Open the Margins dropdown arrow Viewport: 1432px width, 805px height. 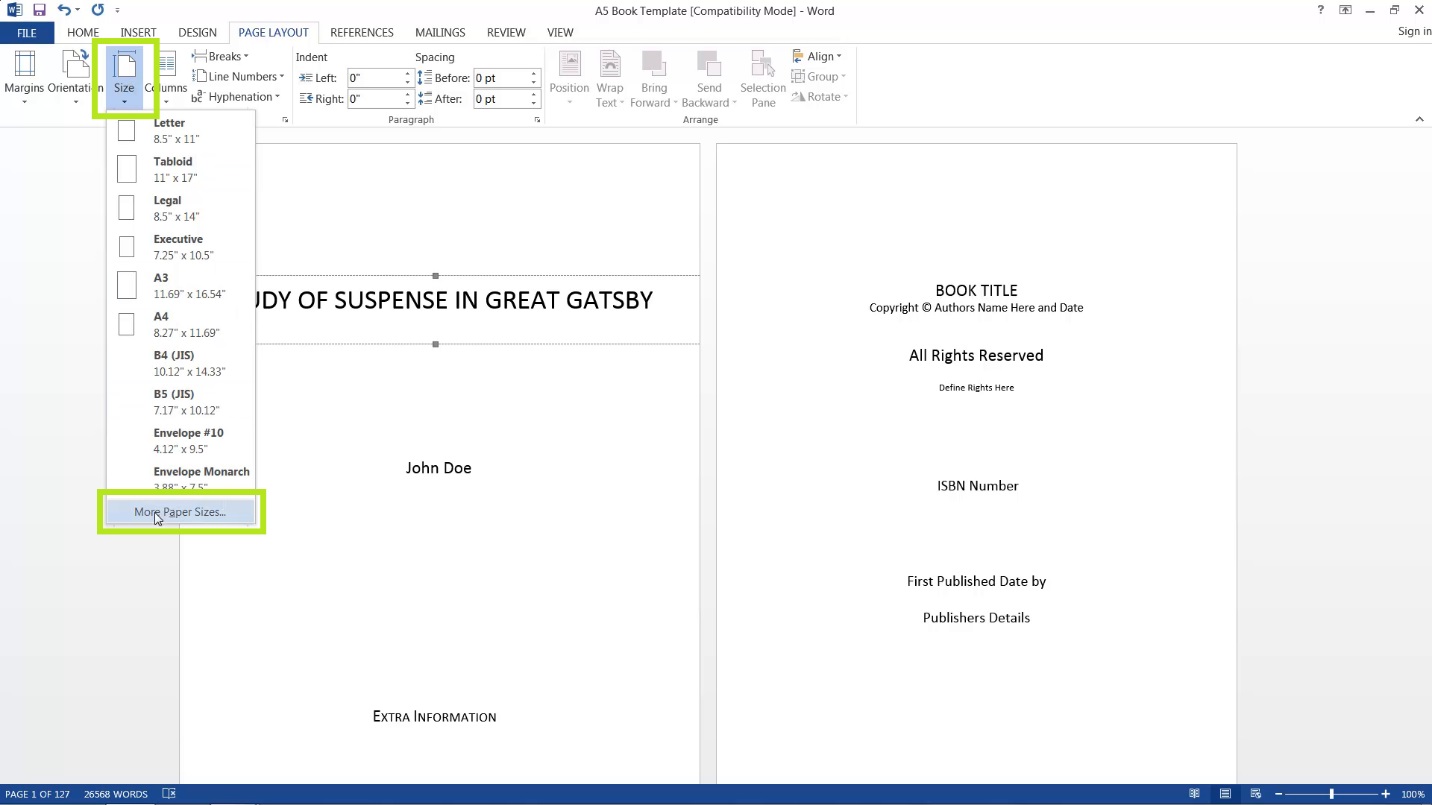pyautogui.click(x=24, y=102)
